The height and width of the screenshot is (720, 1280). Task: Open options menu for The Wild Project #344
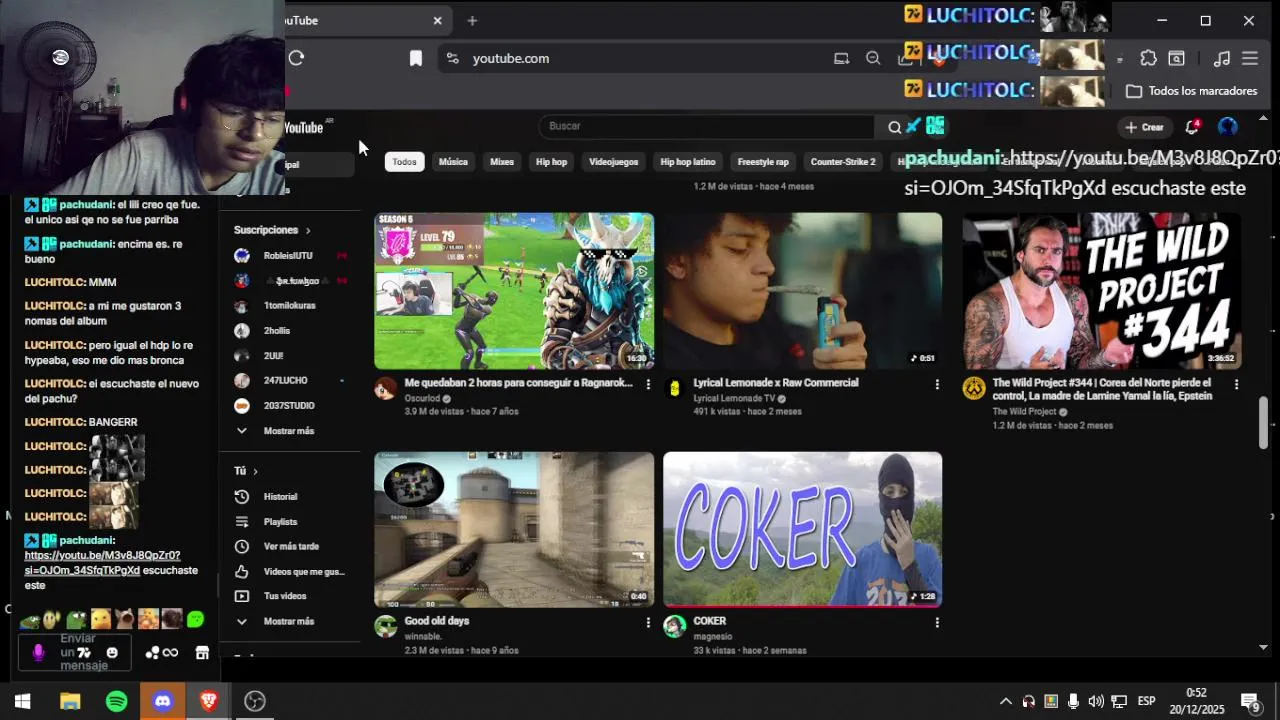point(1236,384)
